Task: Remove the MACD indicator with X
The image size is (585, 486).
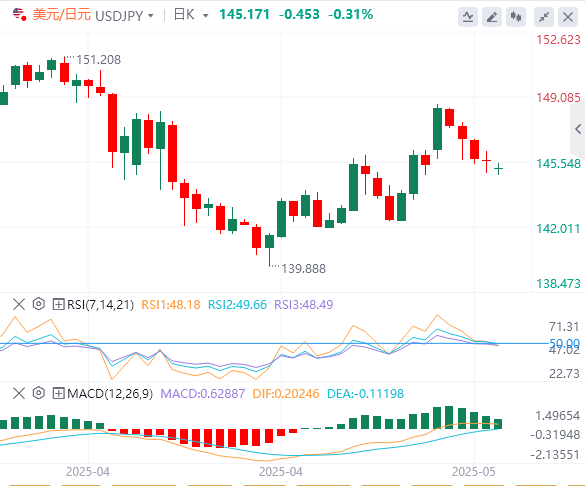Action: coord(19,393)
